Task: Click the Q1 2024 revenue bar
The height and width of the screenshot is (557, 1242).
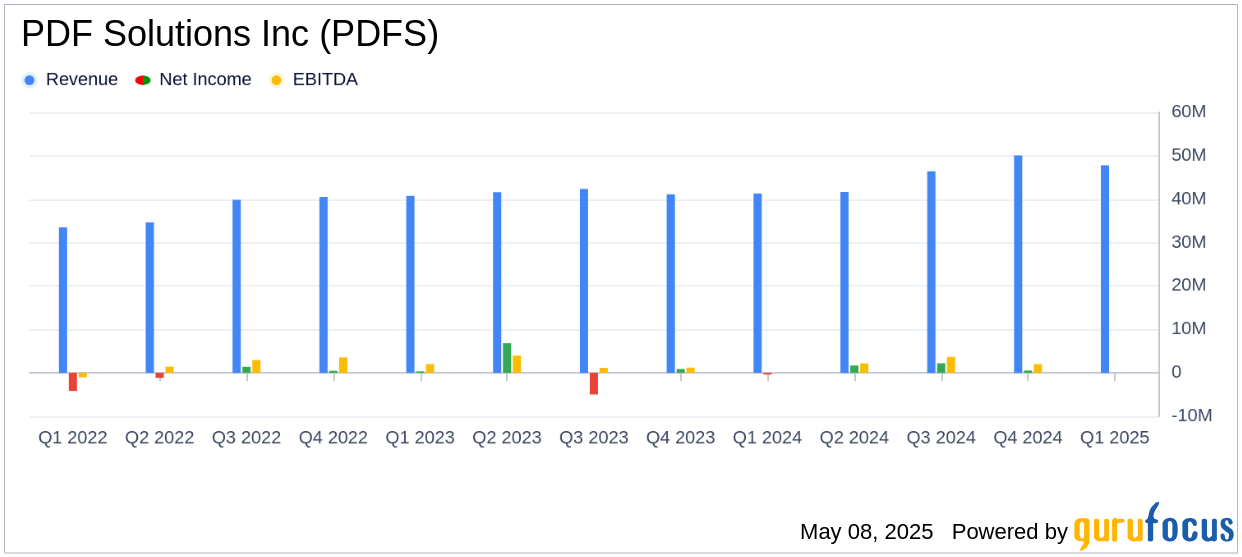Action: [x=758, y=283]
